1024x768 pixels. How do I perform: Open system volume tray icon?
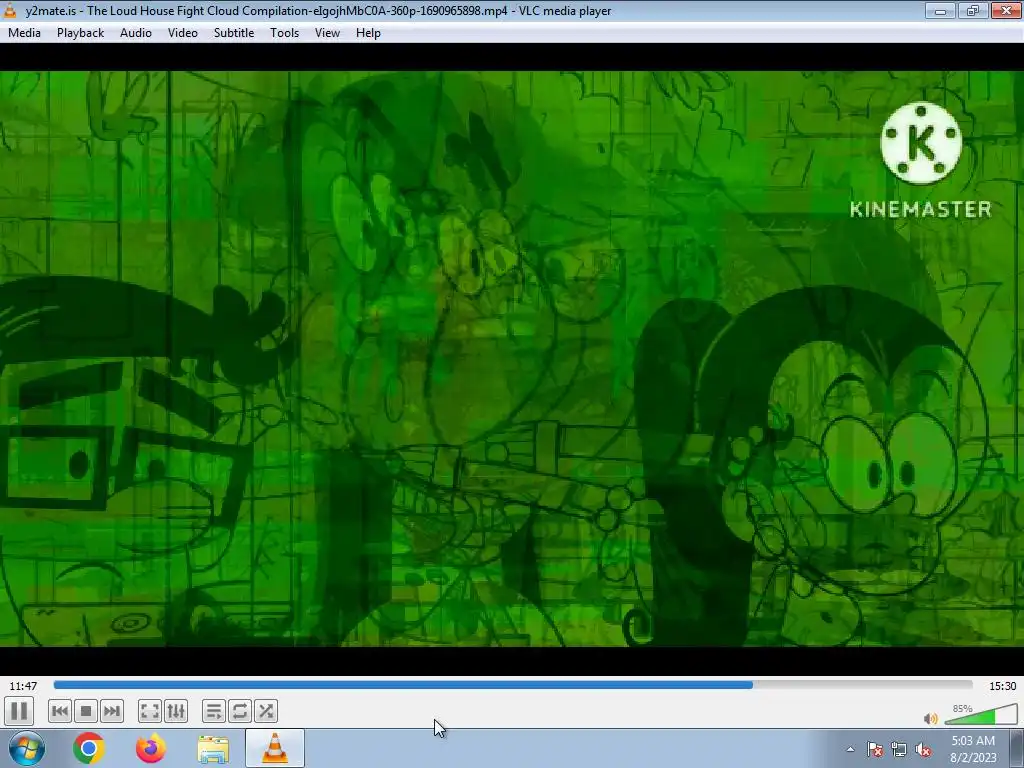pyautogui.click(x=923, y=750)
